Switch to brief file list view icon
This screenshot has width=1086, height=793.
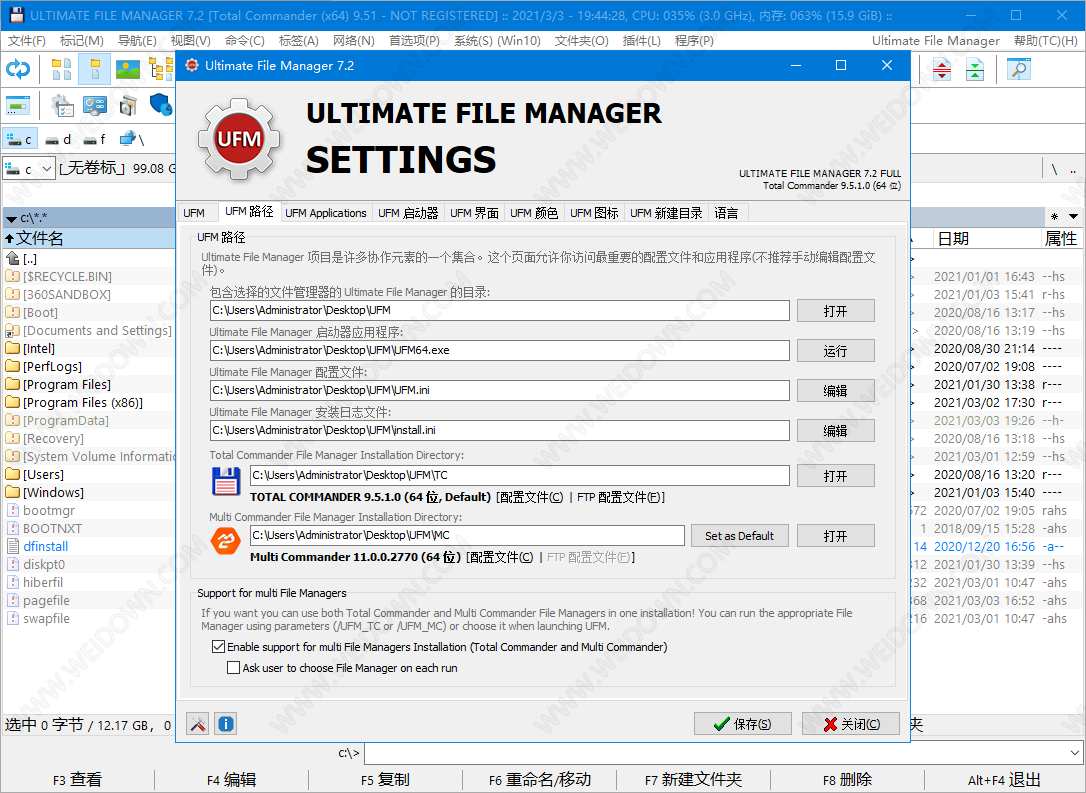pos(62,69)
